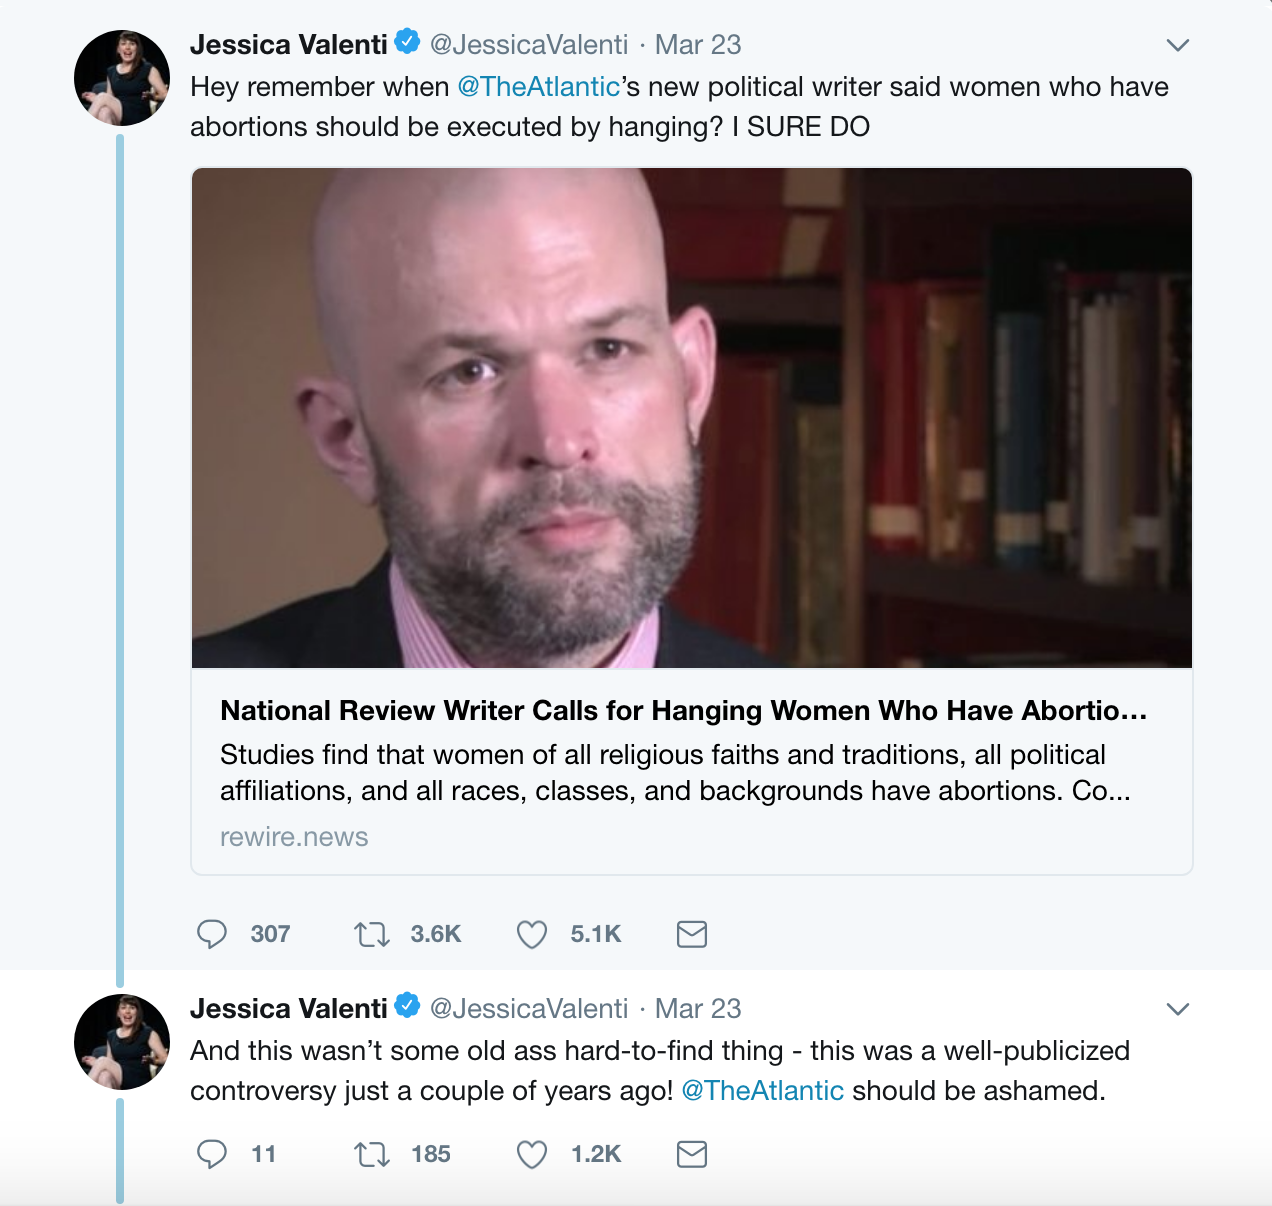
Task: Open the first tweet's more-options chevron
Action: pyautogui.click(x=1178, y=45)
